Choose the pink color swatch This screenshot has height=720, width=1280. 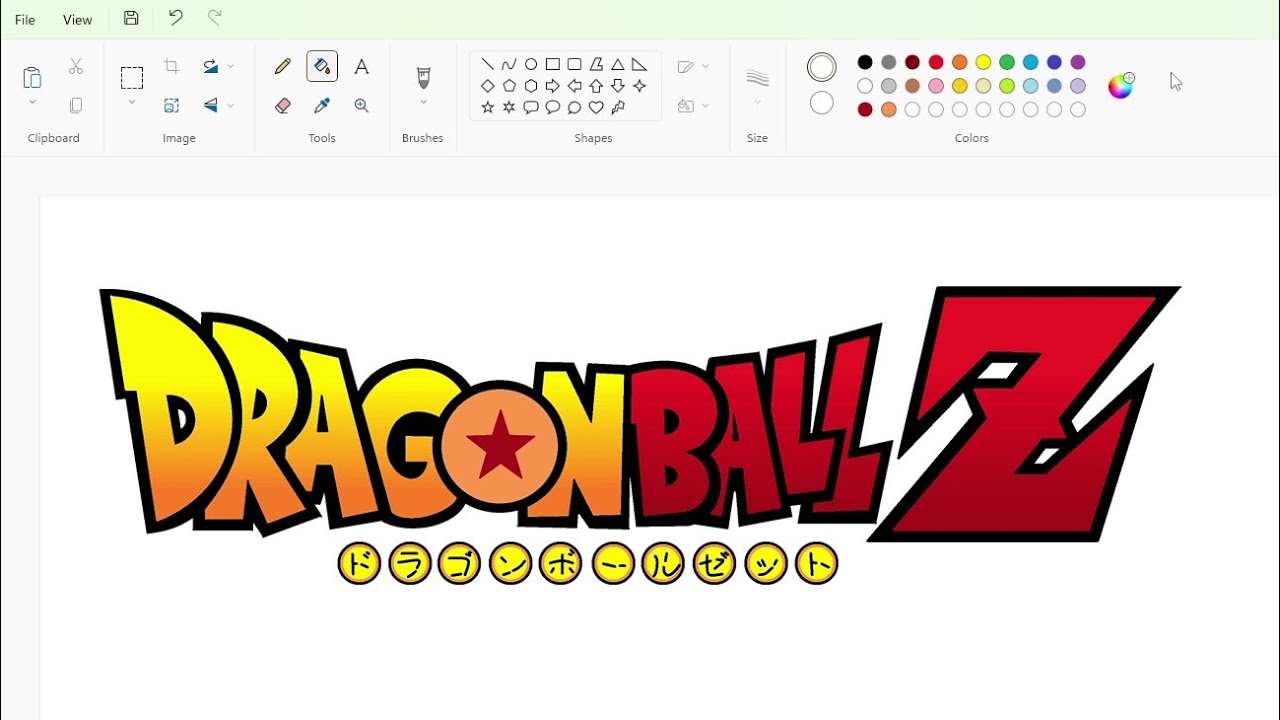click(936, 86)
